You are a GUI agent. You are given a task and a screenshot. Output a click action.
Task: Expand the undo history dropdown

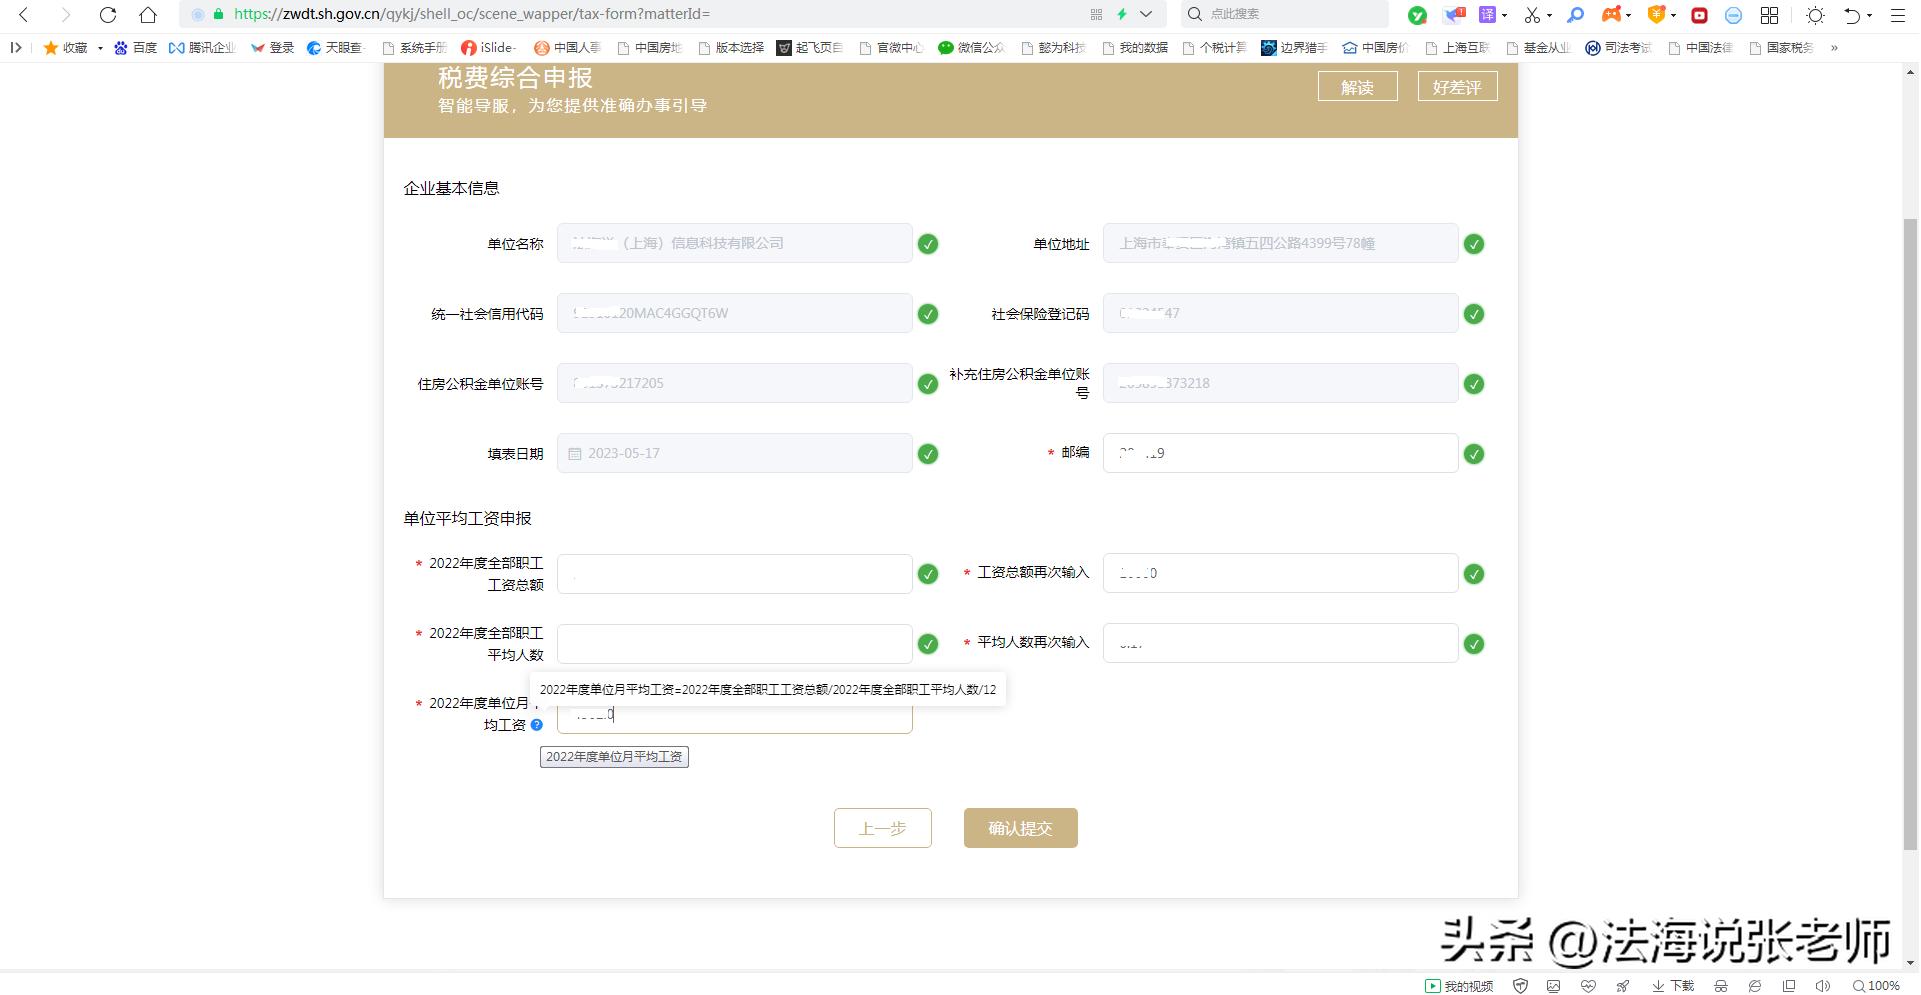[1871, 16]
